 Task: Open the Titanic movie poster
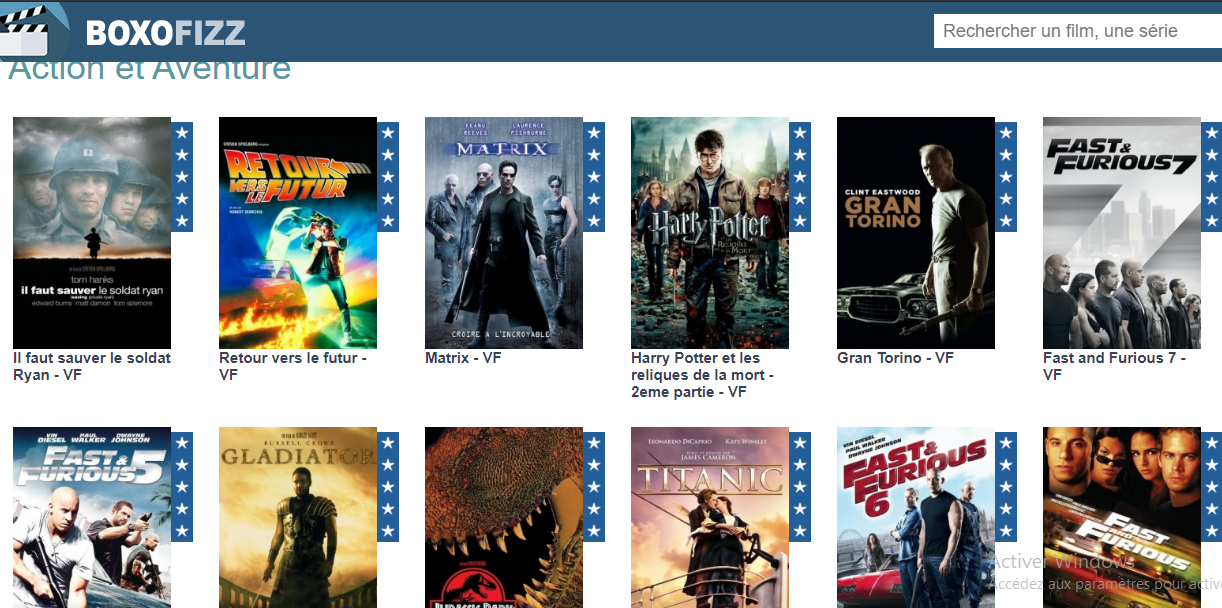[710, 518]
